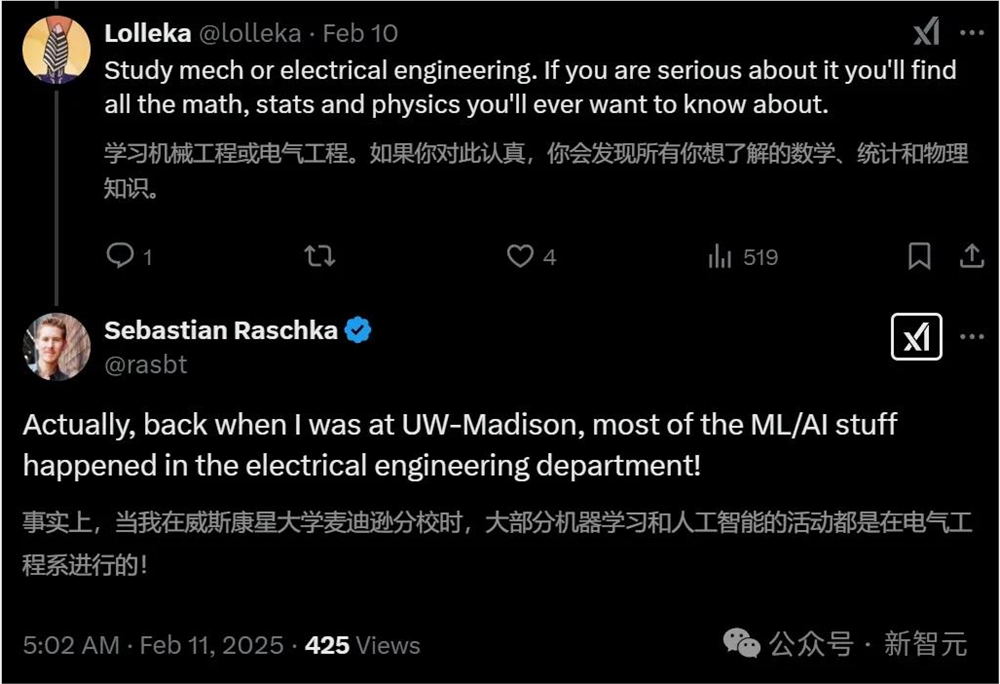The image size is (1000, 684).
Task: Retweet Lolleka's post
Action: tap(318, 257)
